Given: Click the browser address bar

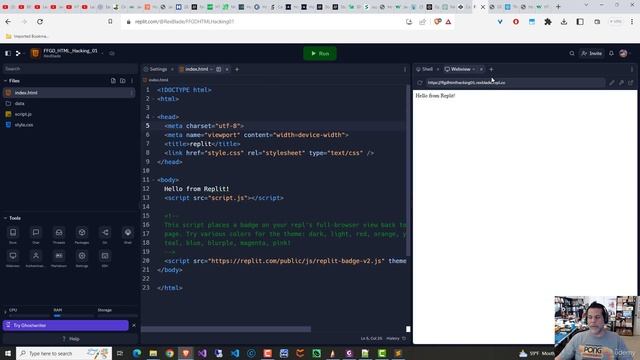Looking at the screenshot, I should coord(261,22).
